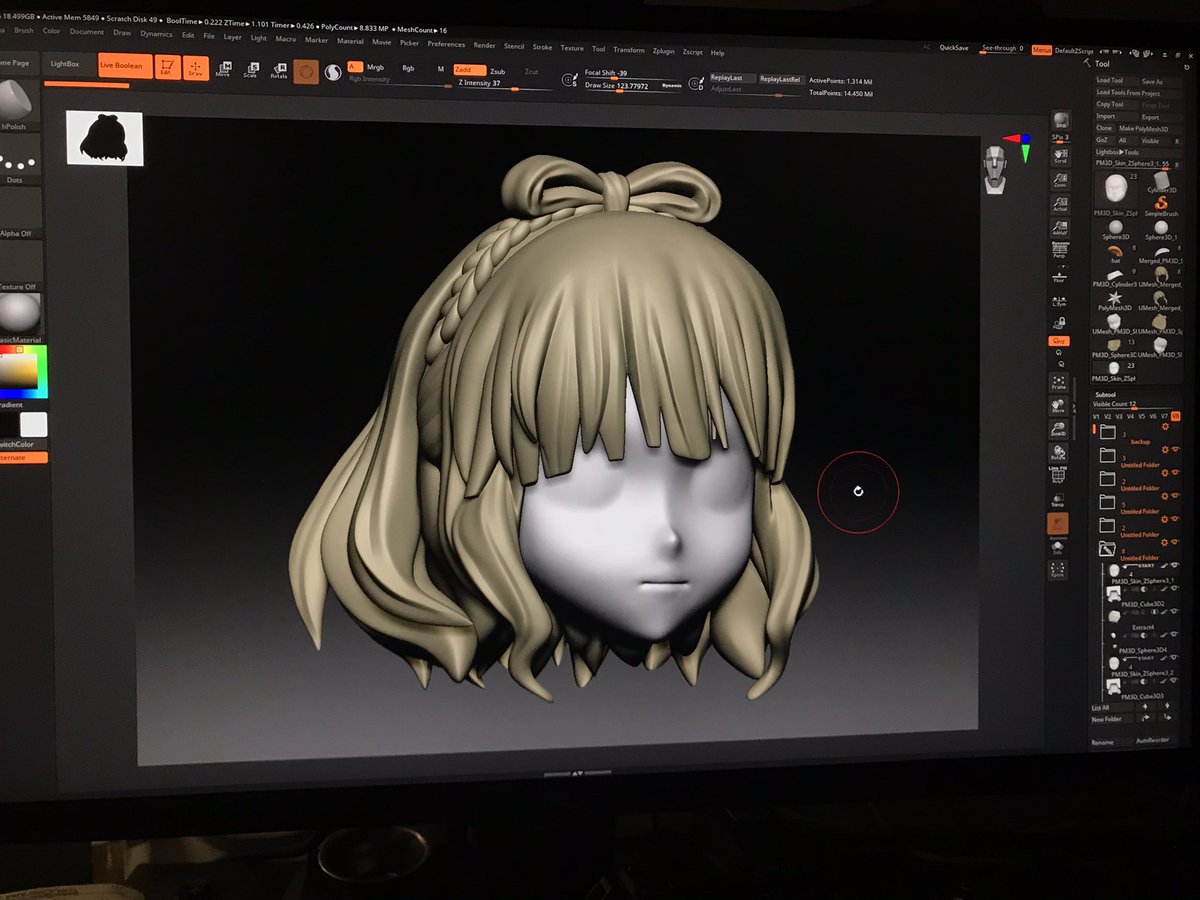Click the QuickSave button
The height and width of the screenshot is (900, 1200).
tap(954, 48)
